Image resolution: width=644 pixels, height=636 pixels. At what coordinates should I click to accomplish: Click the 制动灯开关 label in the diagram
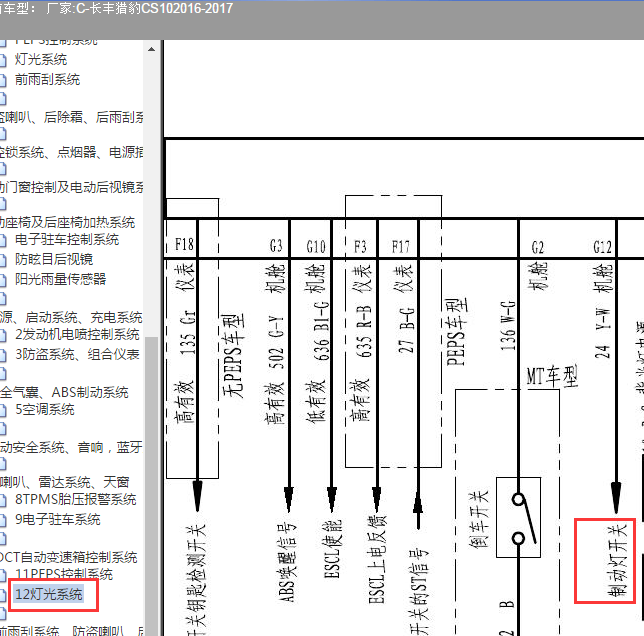point(617,560)
